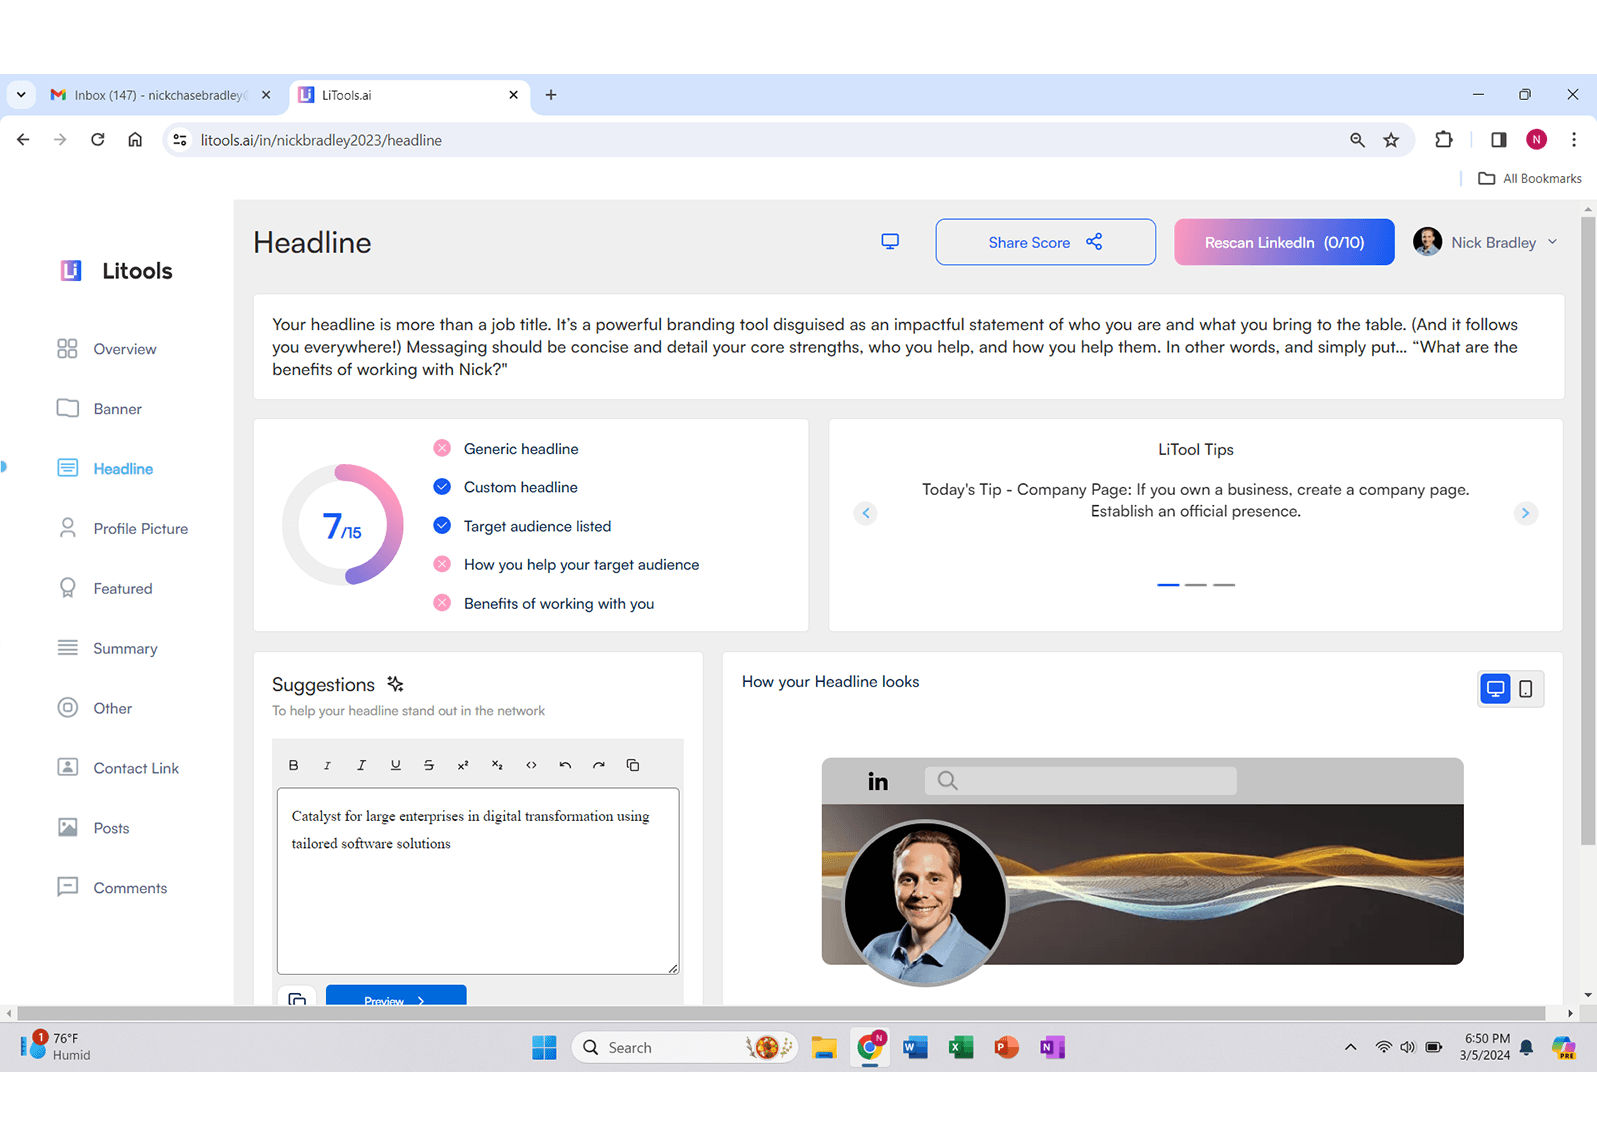Open the Comments section
Screen dimensions: 1597x1146
(112, 888)
